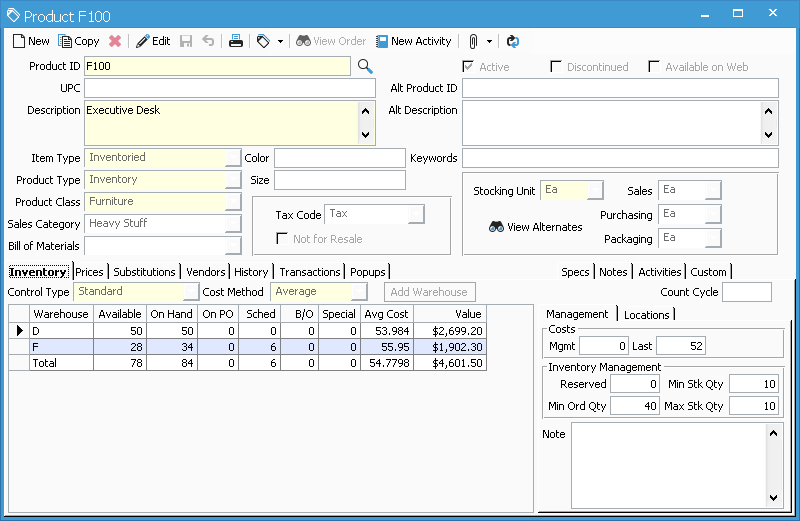Screen dimensions: 800x521
Task: Open the Product Class dropdown
Action: (233, 202)
